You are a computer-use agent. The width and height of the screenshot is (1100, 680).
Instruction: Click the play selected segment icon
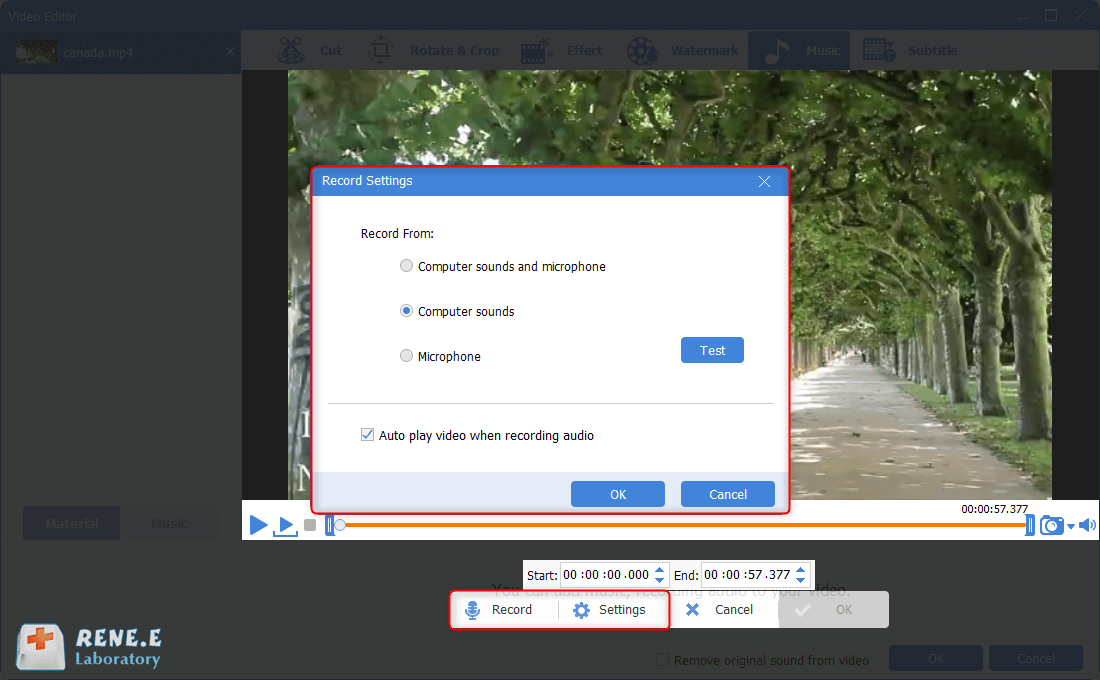click(x=286, y=525)
